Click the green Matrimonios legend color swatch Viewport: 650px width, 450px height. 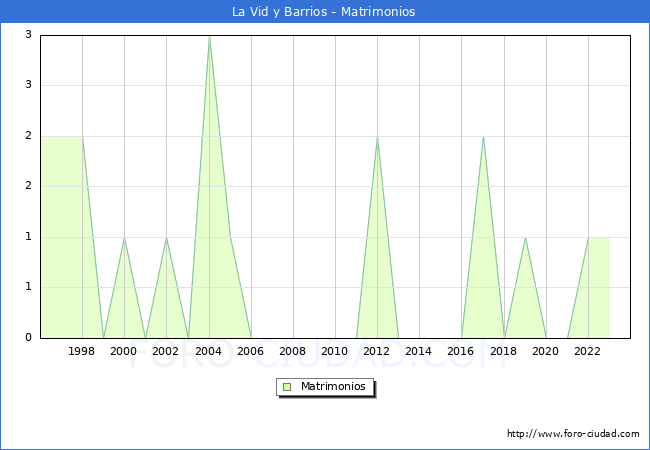click(x=287, y=386)
